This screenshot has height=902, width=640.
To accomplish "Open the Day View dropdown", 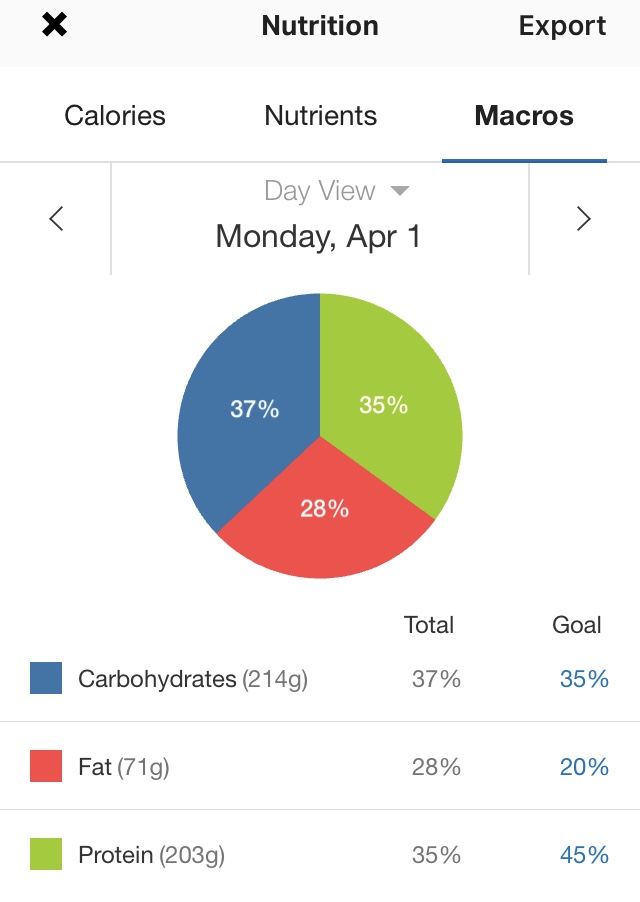I will click(x=336, y=191).
